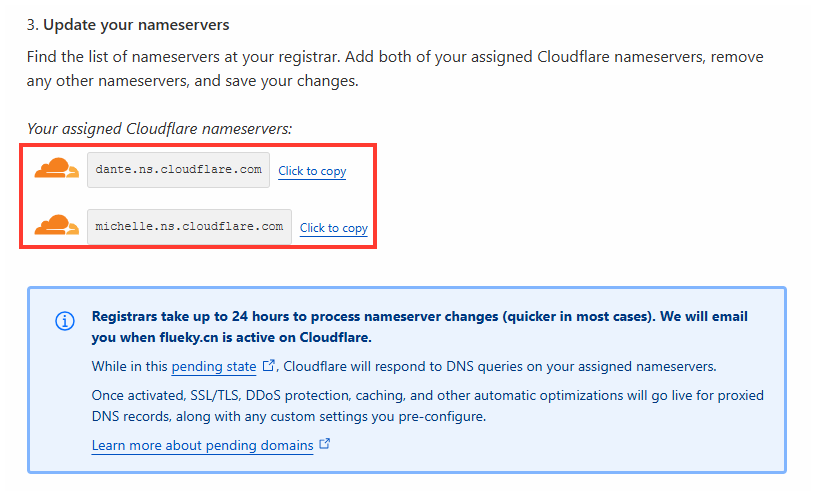This screenshot has height=496, width=816.
Task: Open "Learn more about pending domains"
Action: (x=202, y=445)
